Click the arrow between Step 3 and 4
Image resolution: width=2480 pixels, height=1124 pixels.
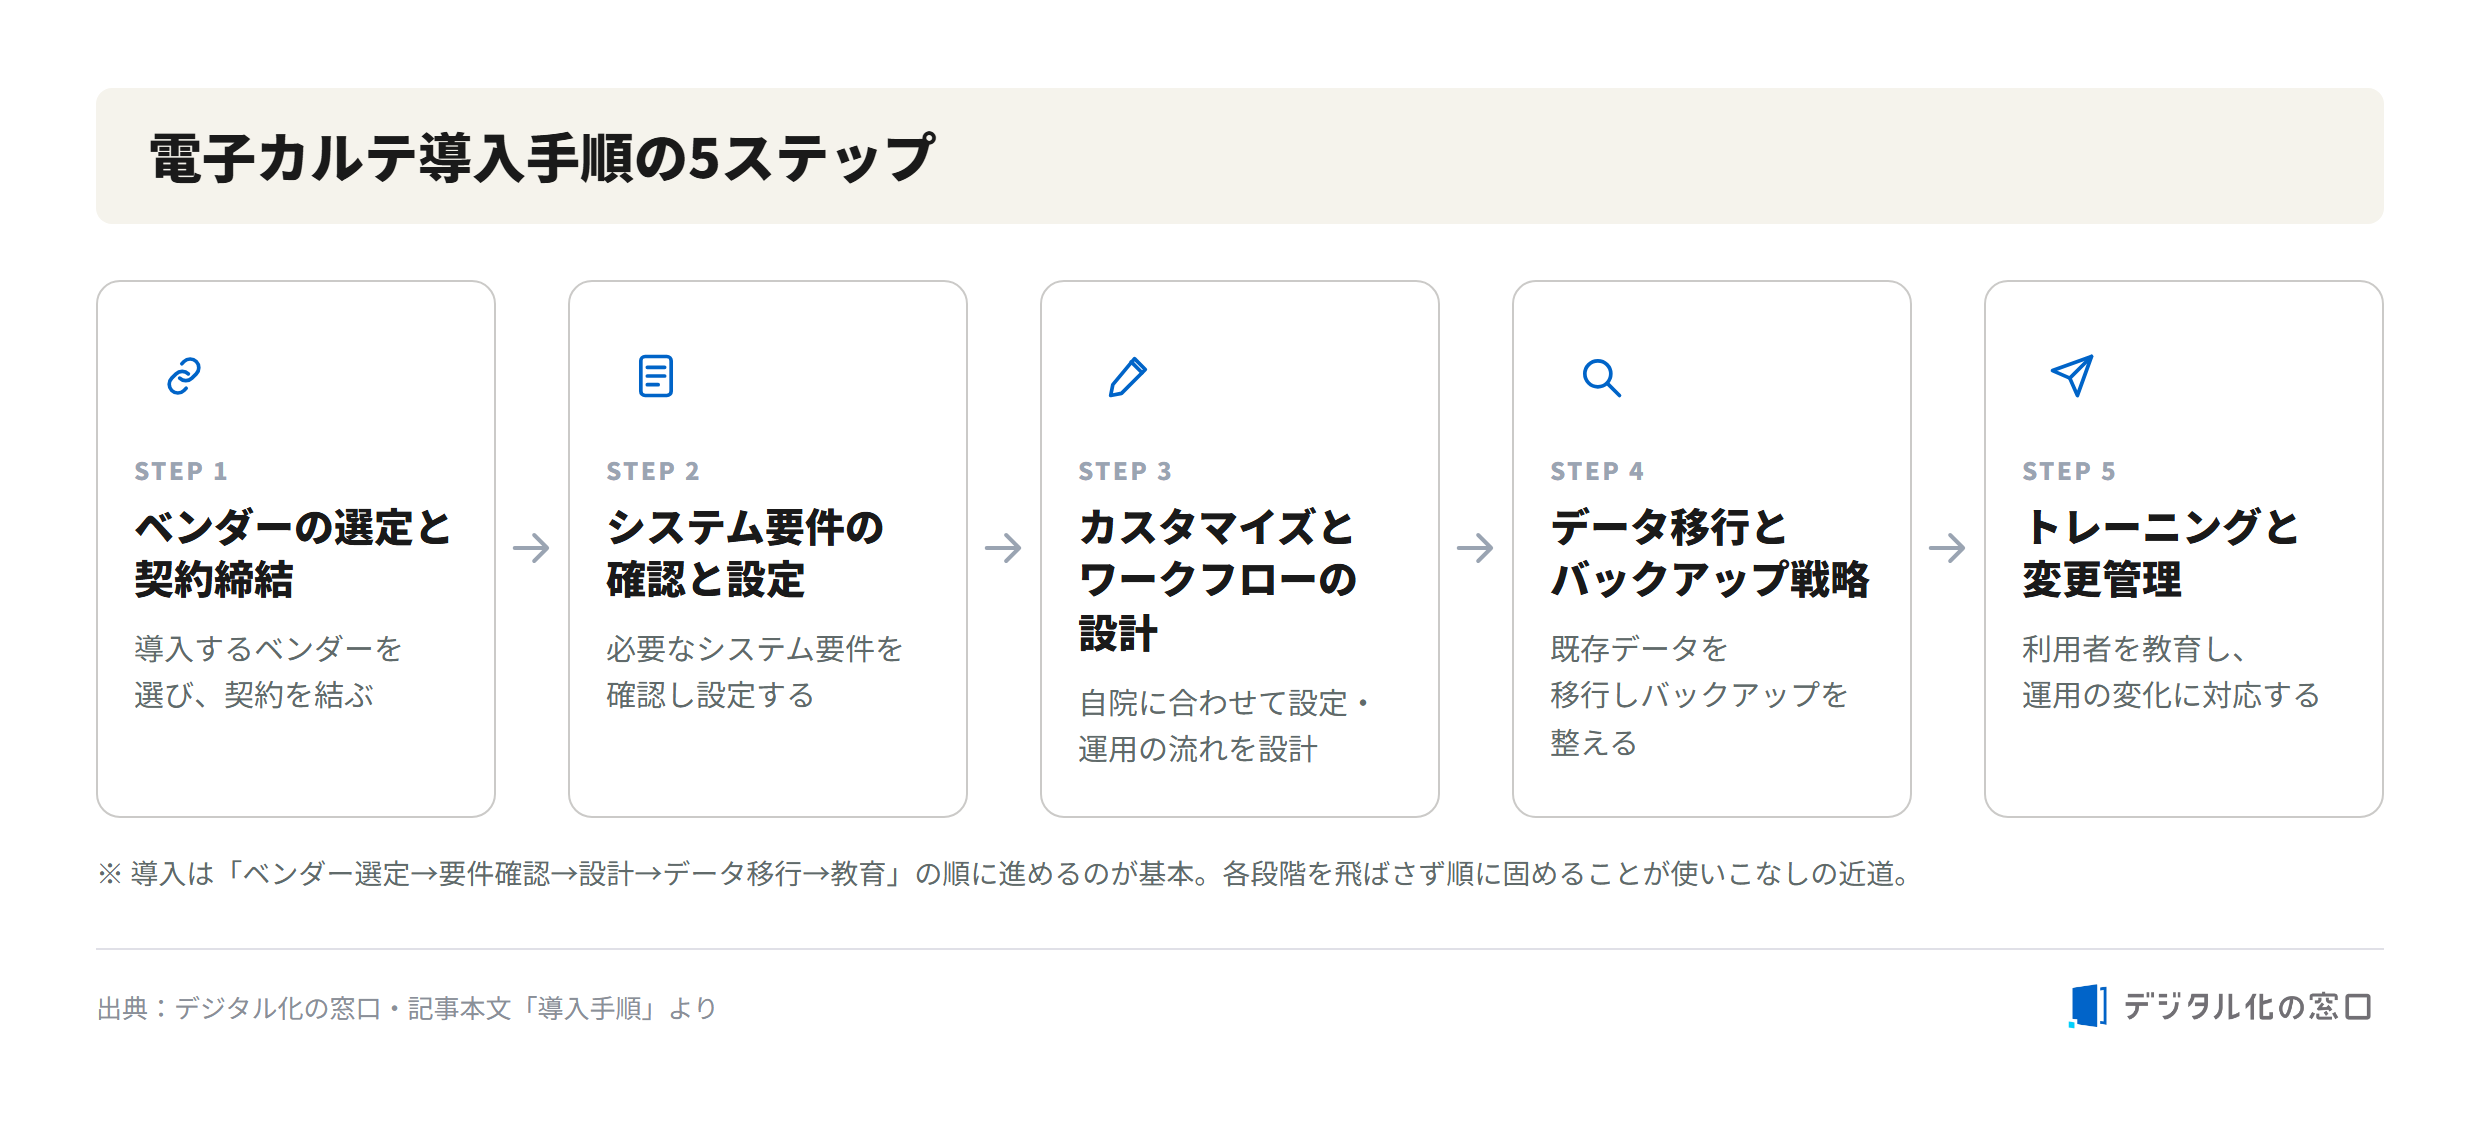coord(1475,548)
